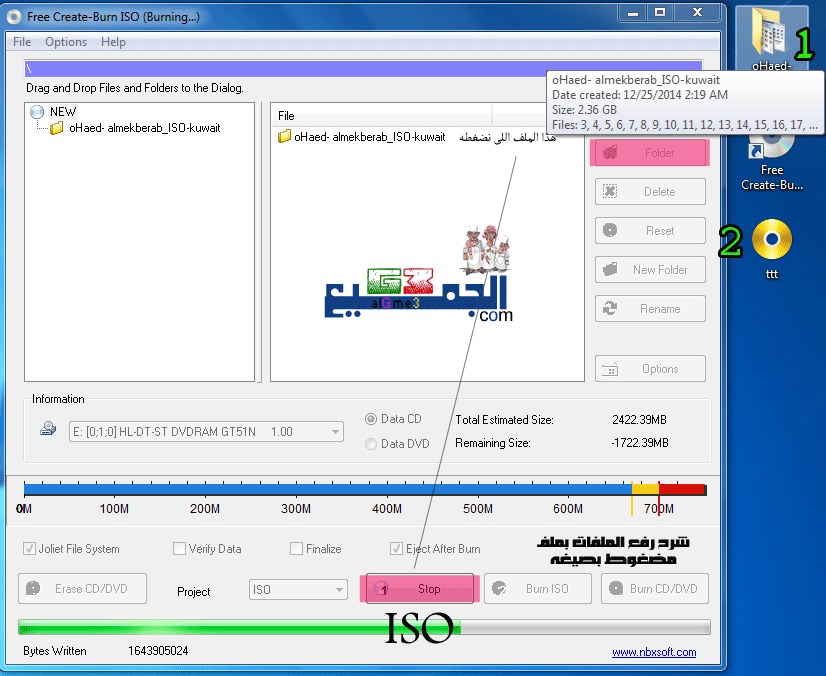
Task: Click the Burn ISO button label
Action: (x=547, y=589)
